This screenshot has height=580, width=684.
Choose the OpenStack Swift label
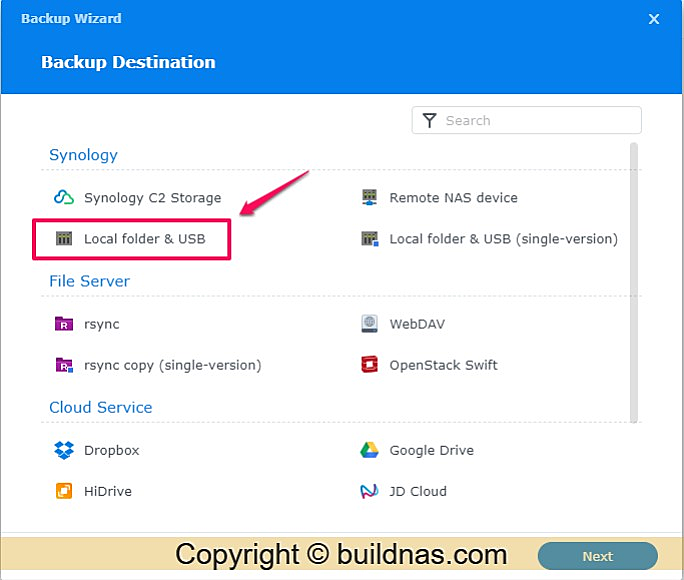(443, 365)
